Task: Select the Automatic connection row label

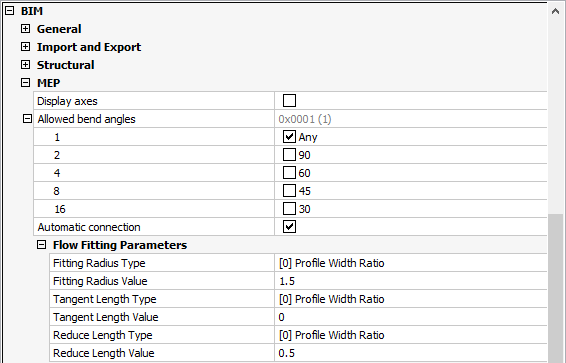Action: click(89, 227)
